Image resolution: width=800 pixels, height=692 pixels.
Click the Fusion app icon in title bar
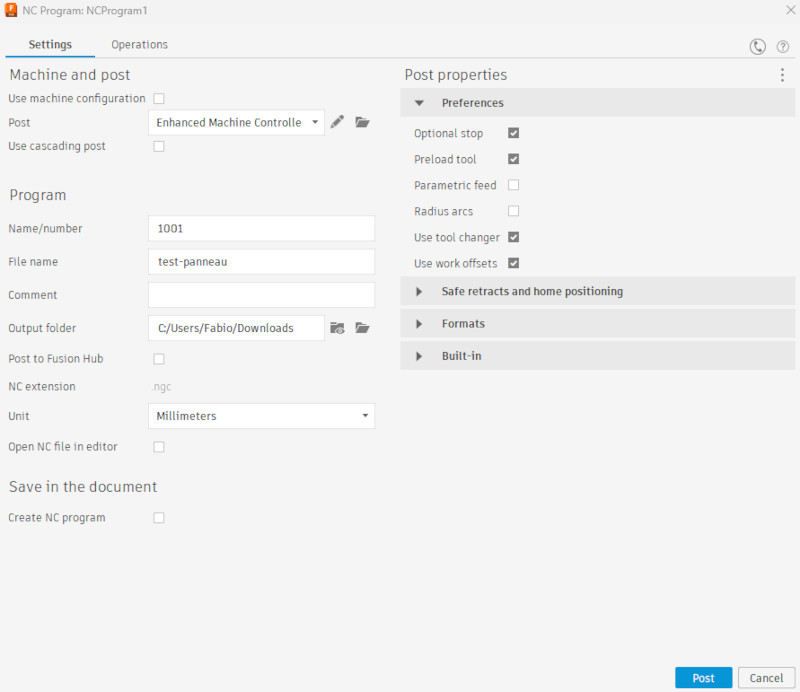(11, 9)
